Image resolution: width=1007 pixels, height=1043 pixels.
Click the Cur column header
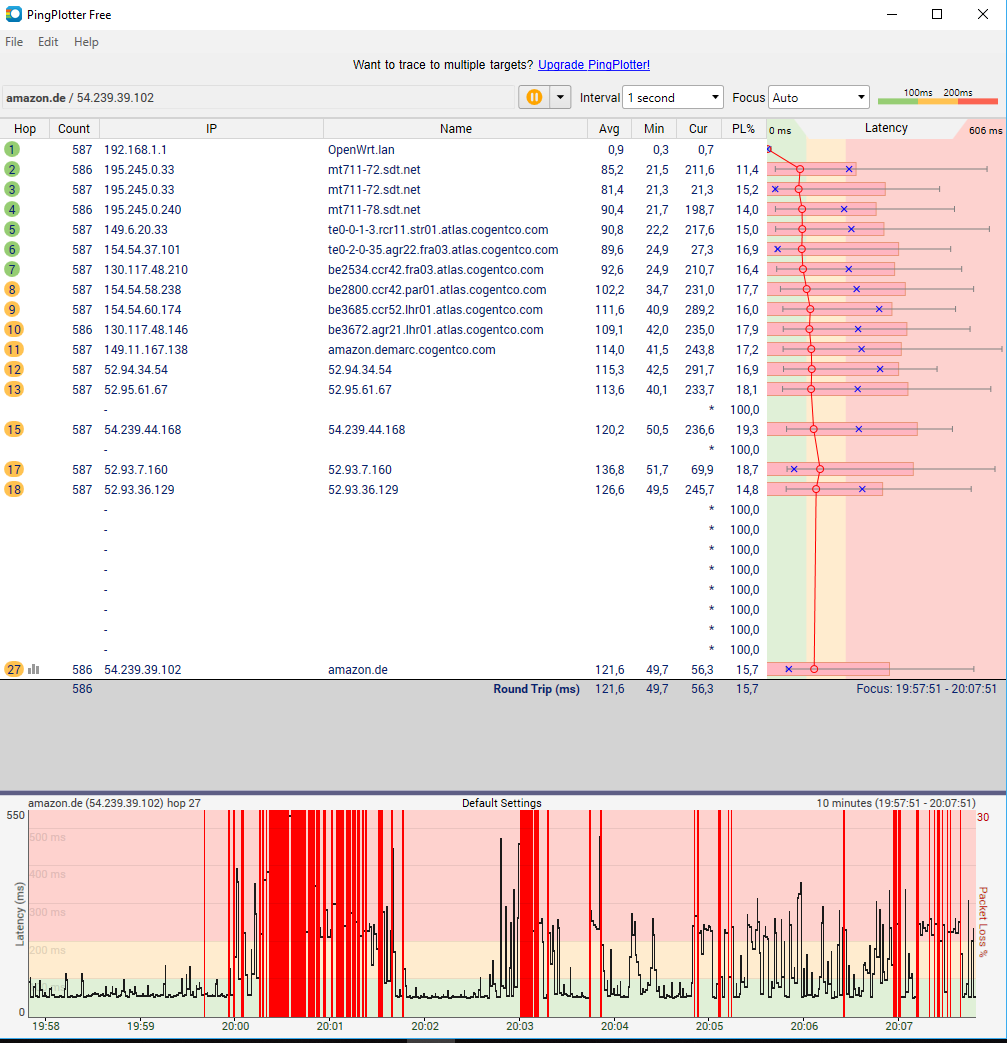point(698,128)
